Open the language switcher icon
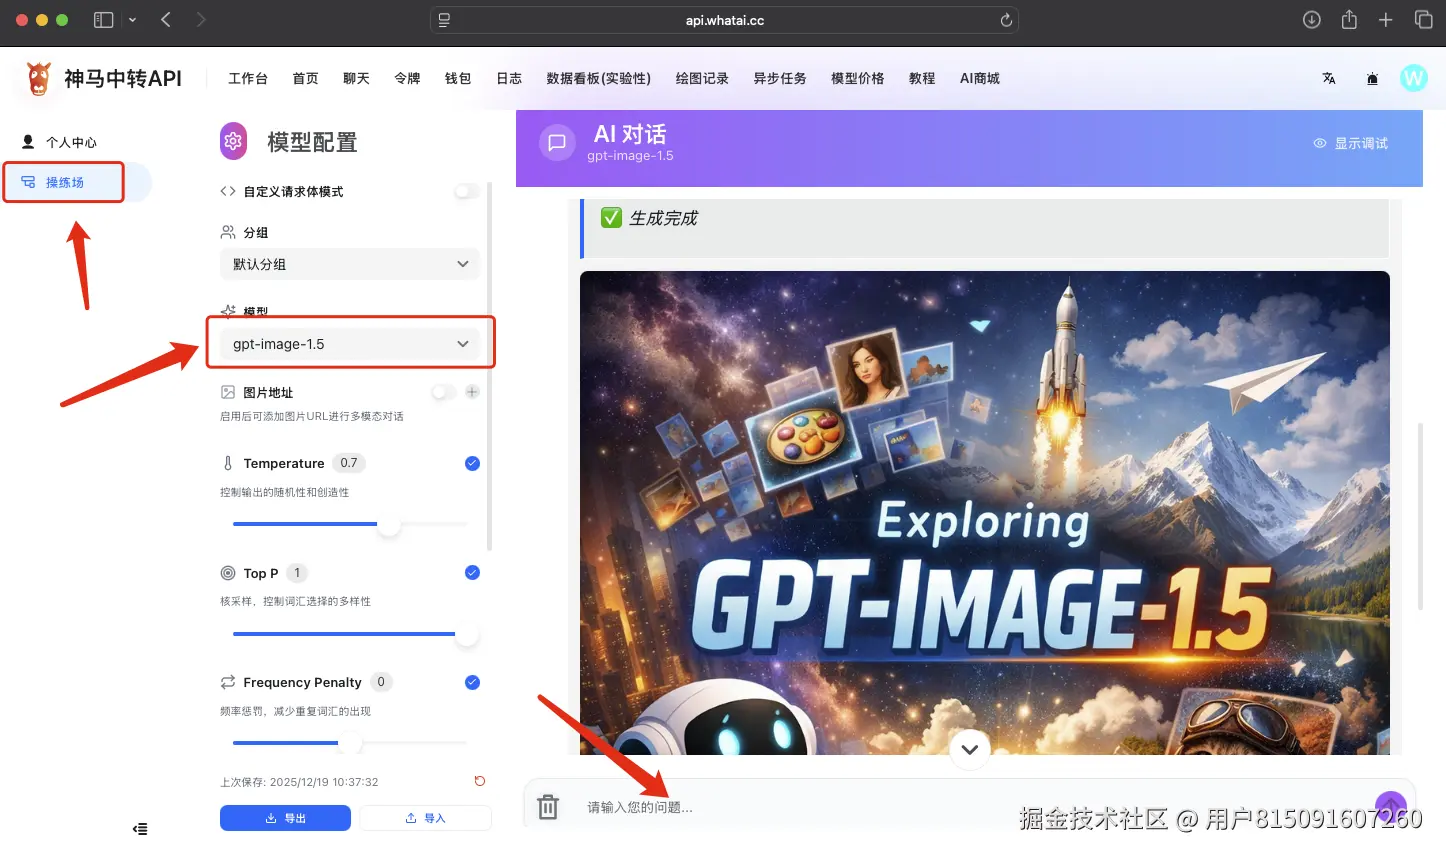Screen dimensions: 1446x856 point(1329,77)
